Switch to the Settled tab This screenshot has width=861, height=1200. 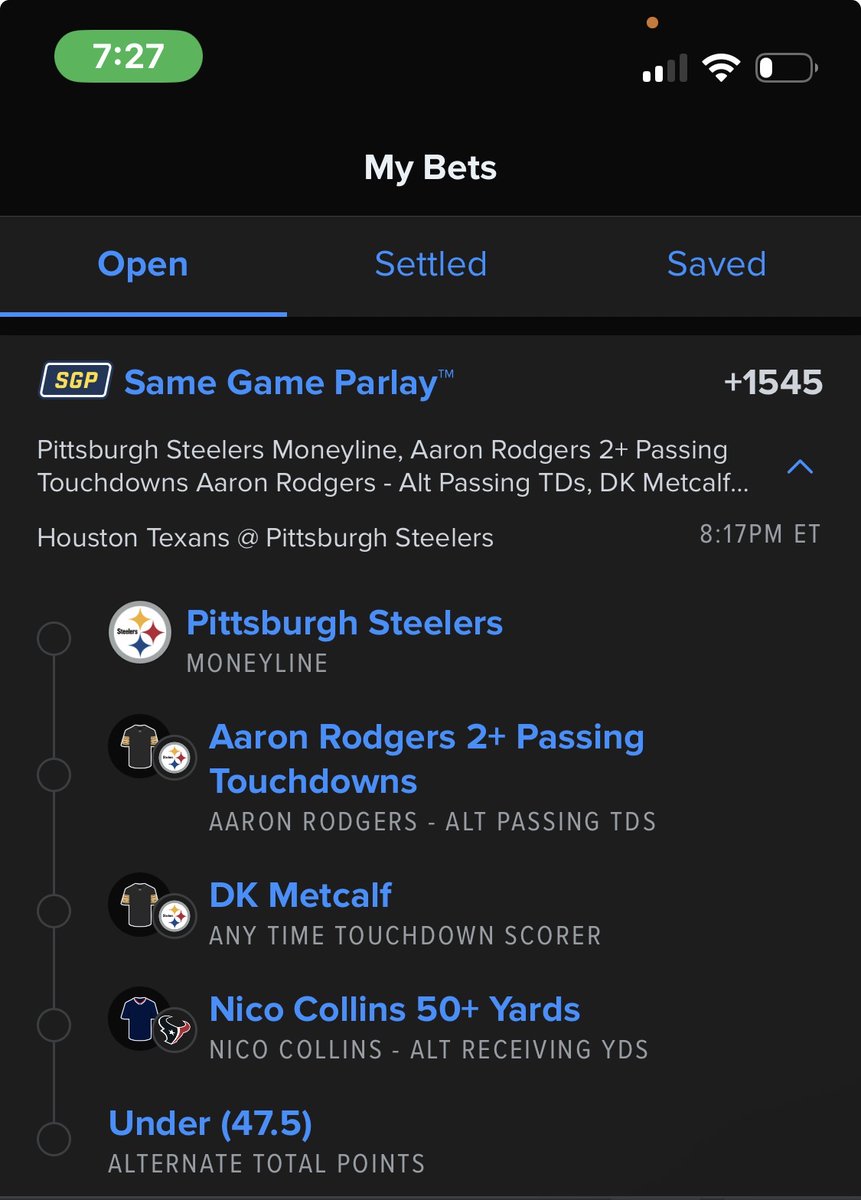click(430, 264)
